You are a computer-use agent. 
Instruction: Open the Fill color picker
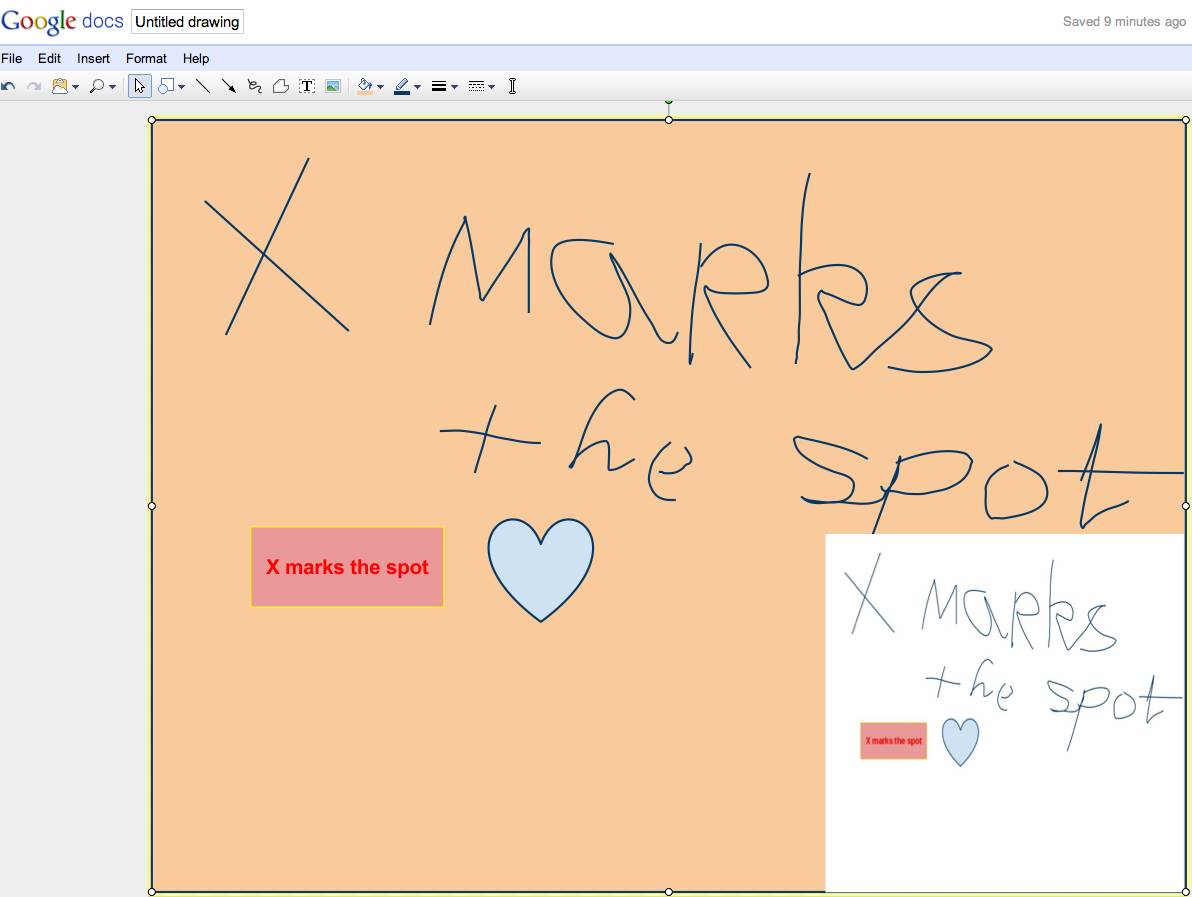pyautogui.click(x=366, y=86)
